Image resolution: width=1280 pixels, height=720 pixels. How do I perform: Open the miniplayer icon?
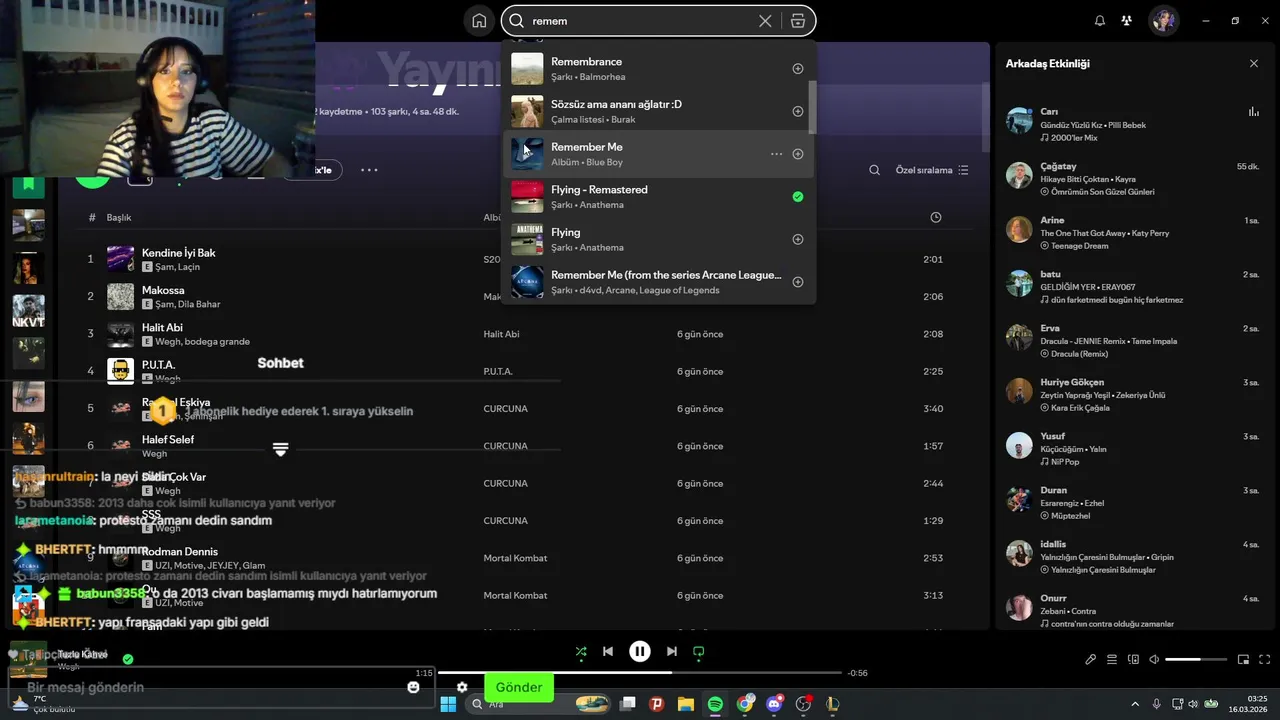tap(1244, 659)
